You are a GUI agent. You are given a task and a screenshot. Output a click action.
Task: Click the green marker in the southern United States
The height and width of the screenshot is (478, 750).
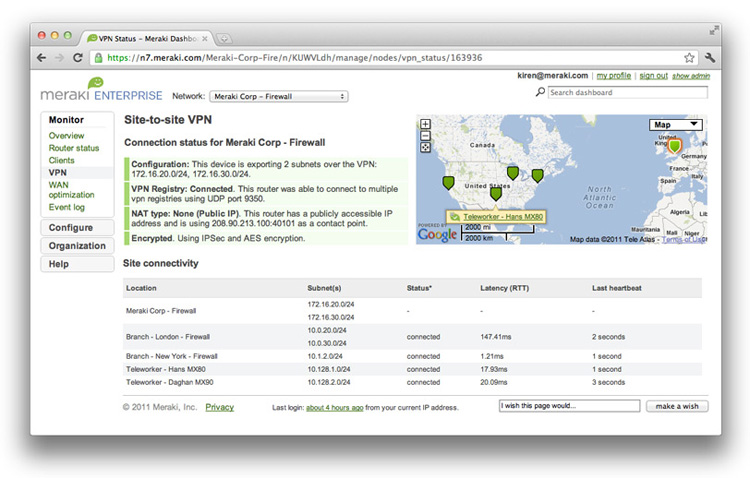[496, 193]
